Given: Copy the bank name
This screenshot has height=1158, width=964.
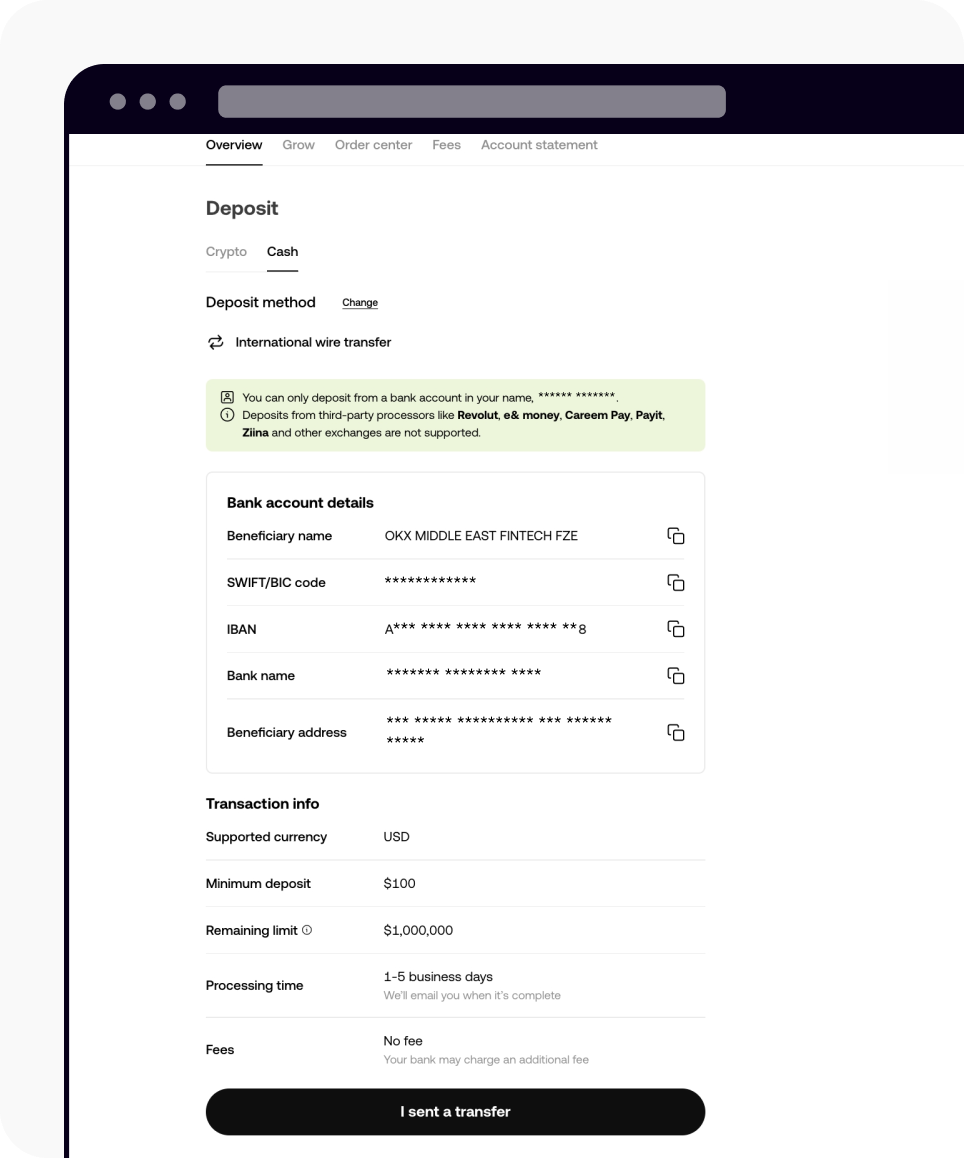Looking at the screenshot, I should (x=675, y=676).
